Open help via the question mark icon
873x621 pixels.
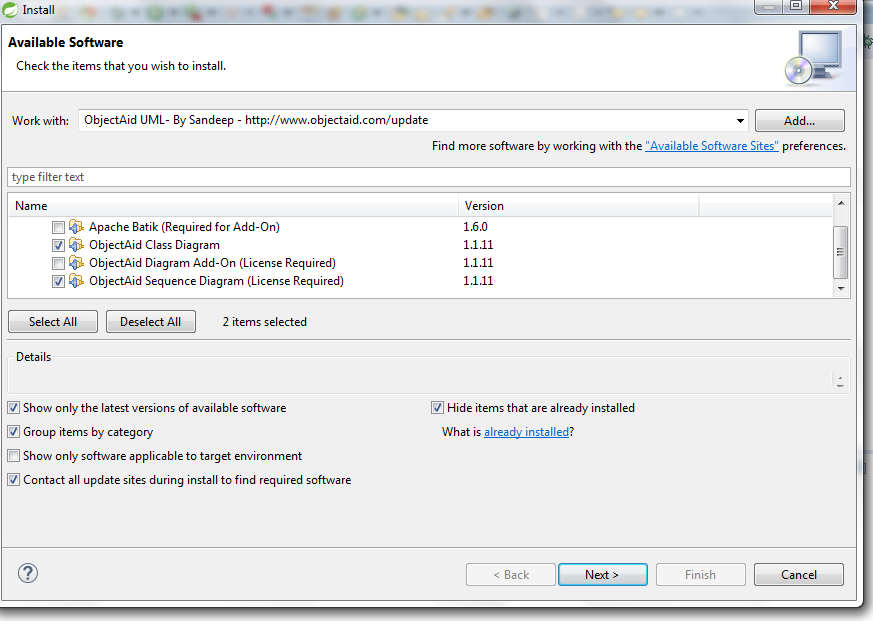[x=27, y=573]
